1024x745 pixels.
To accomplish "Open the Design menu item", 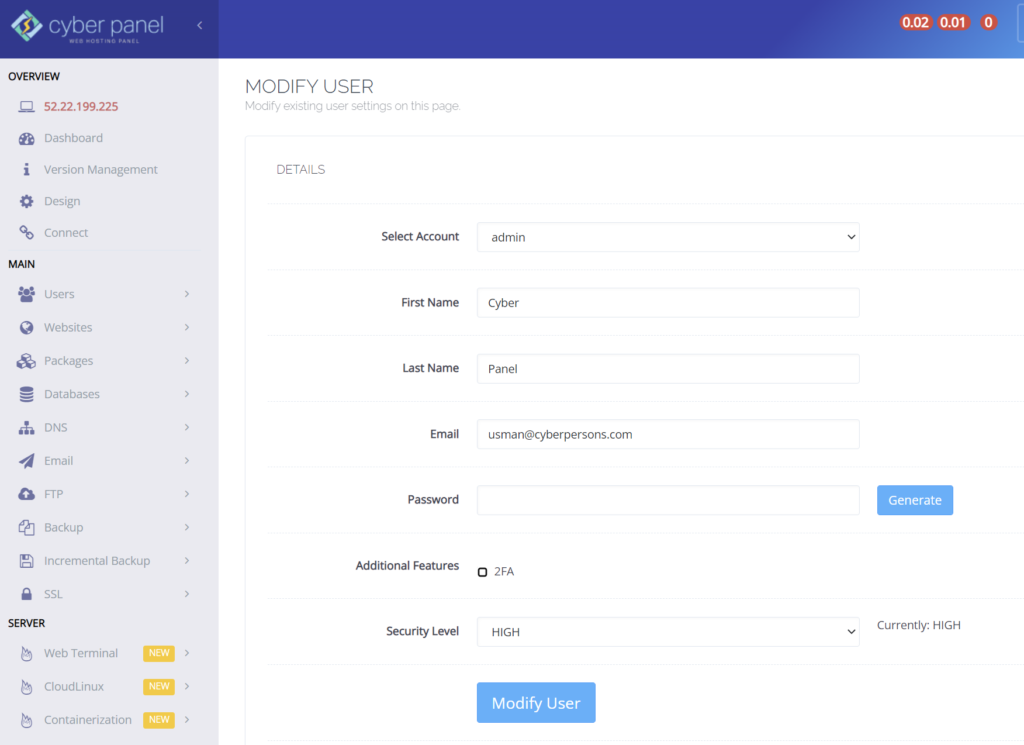I will pos(62,201).
